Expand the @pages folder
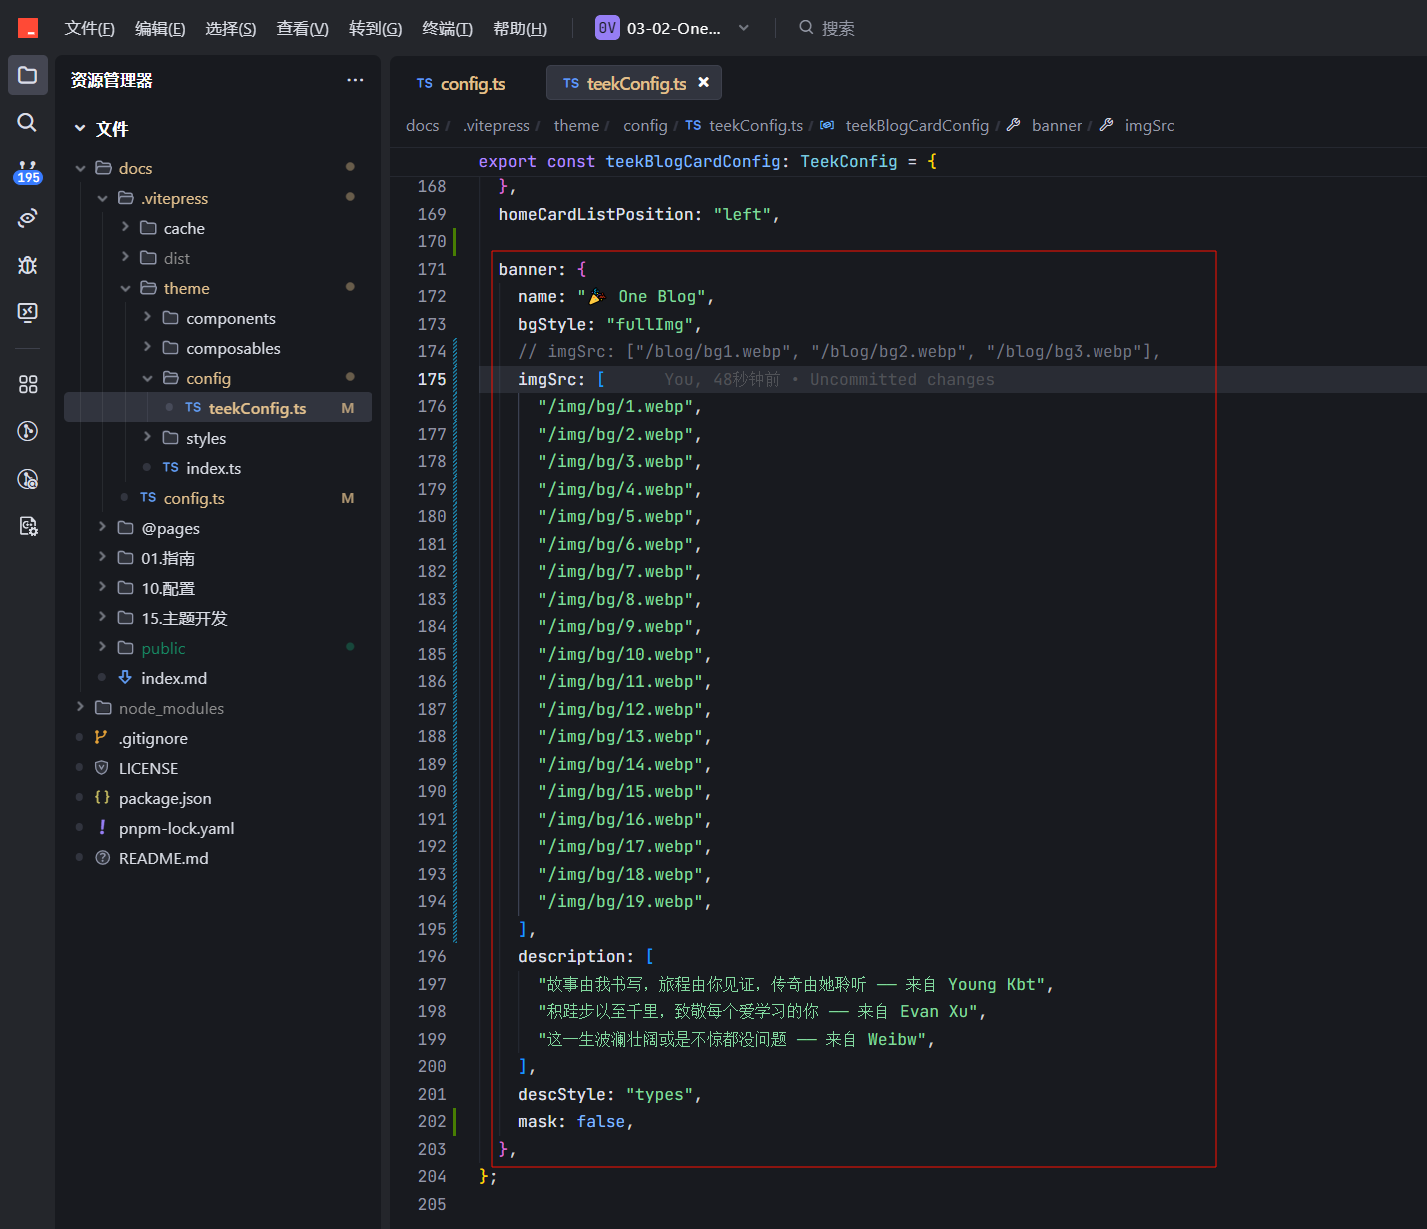Image resolution: width=1427 pixels, height=1229 pixels. [x=102, y=528]
